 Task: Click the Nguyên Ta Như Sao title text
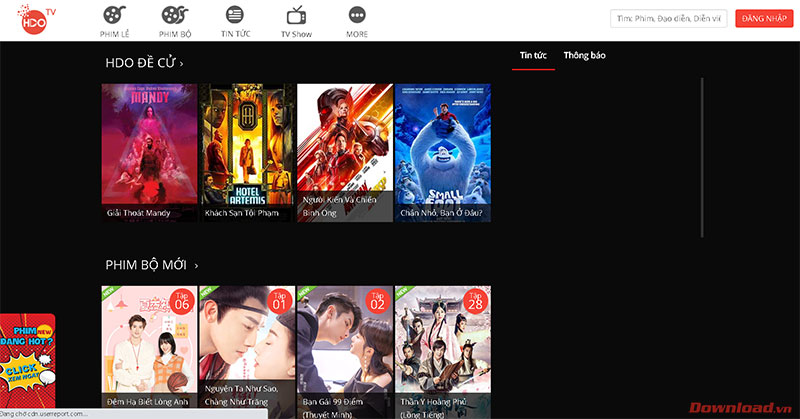pyautogui.click(x=241, y=395)
